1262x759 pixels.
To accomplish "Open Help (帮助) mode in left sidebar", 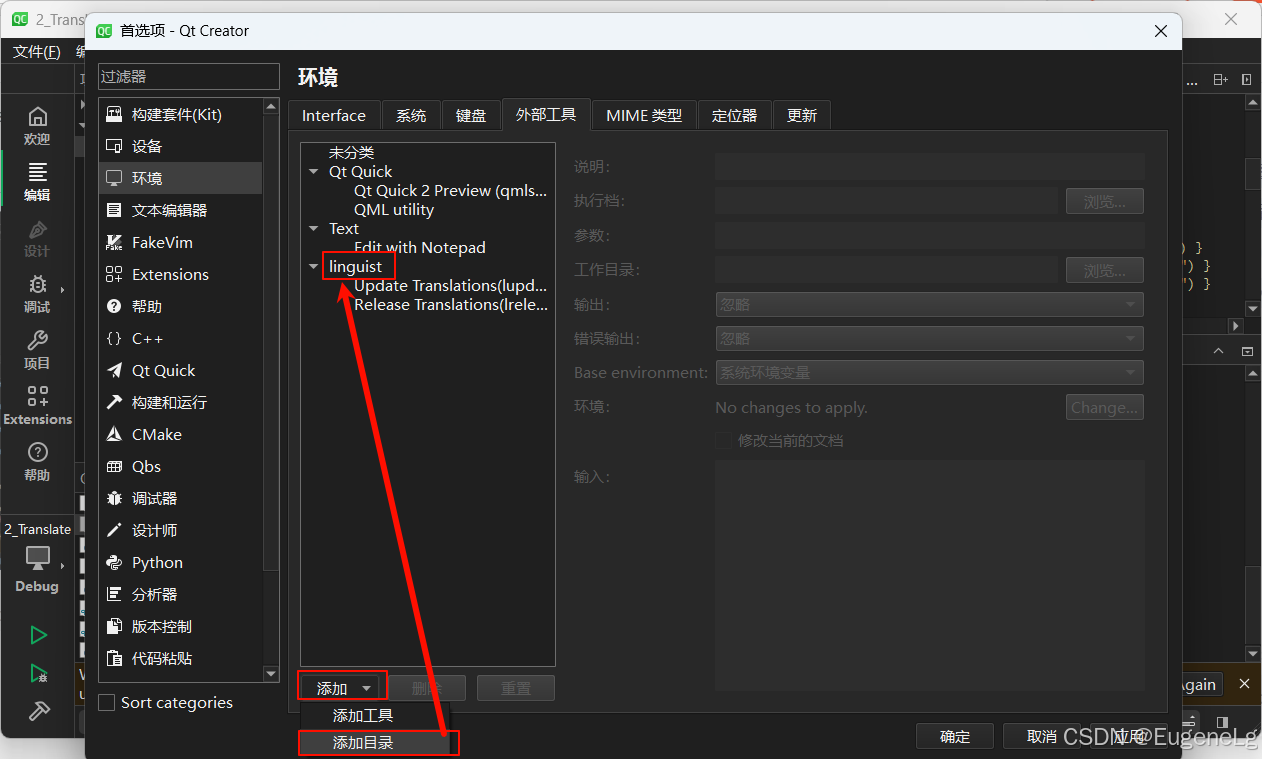I will click(x=37, y=462).
